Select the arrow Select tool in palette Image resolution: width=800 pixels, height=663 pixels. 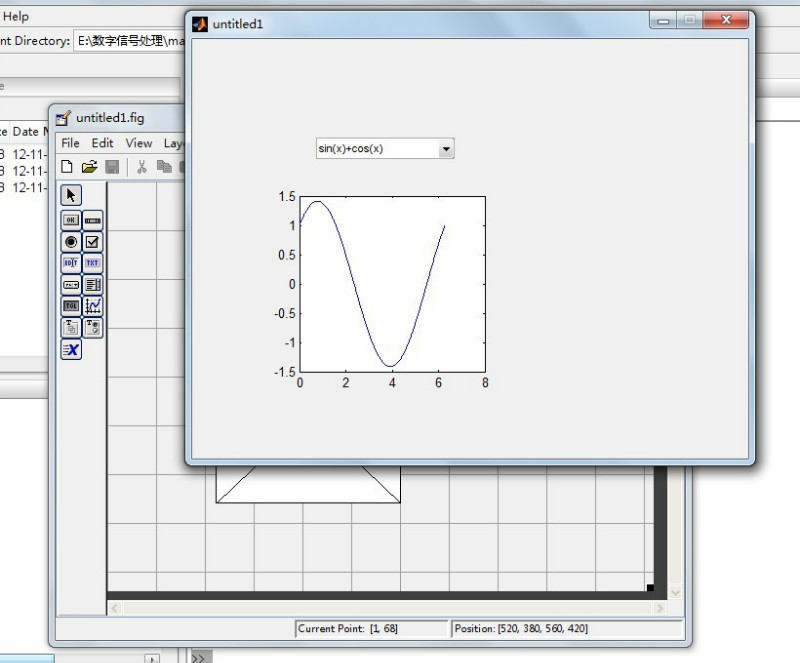pos(71,195)
